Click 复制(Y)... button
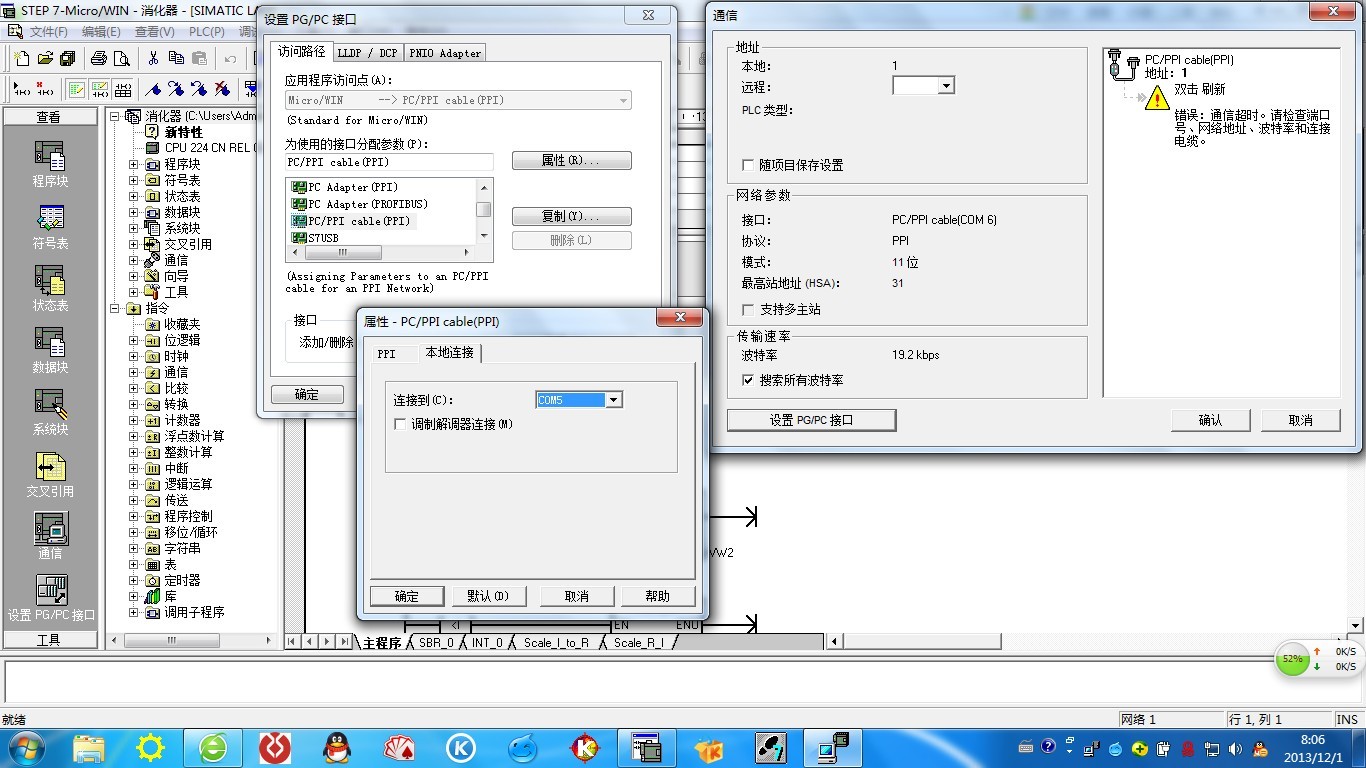 [571, 216]
